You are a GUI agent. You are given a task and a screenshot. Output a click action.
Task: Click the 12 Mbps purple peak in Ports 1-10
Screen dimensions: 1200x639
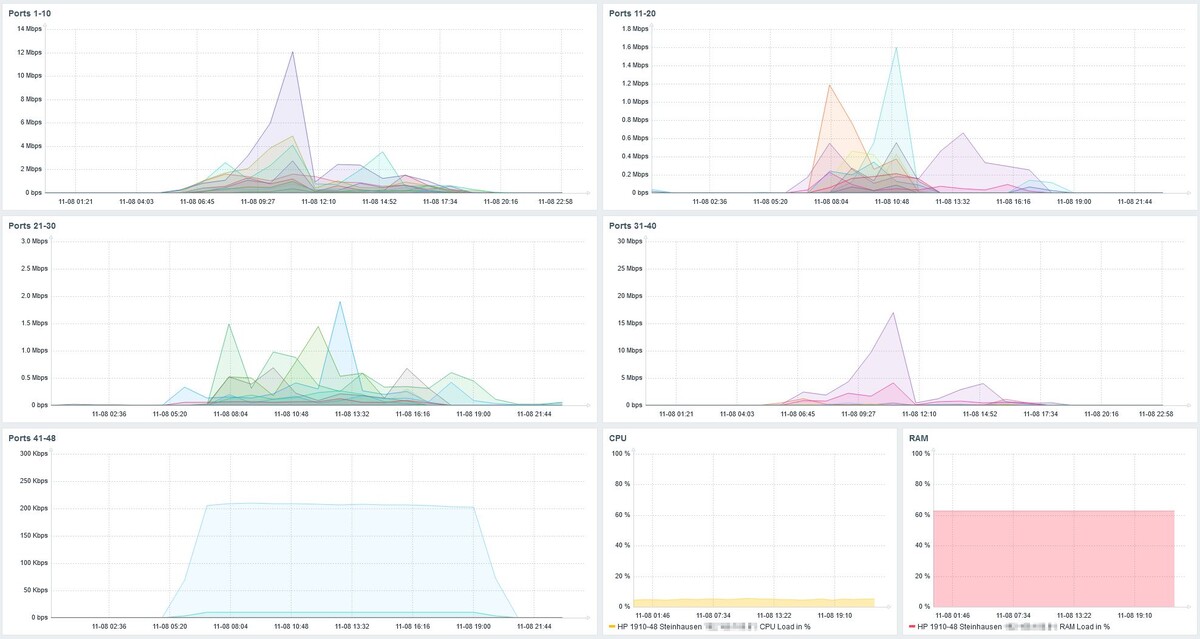tap(293, 53)
